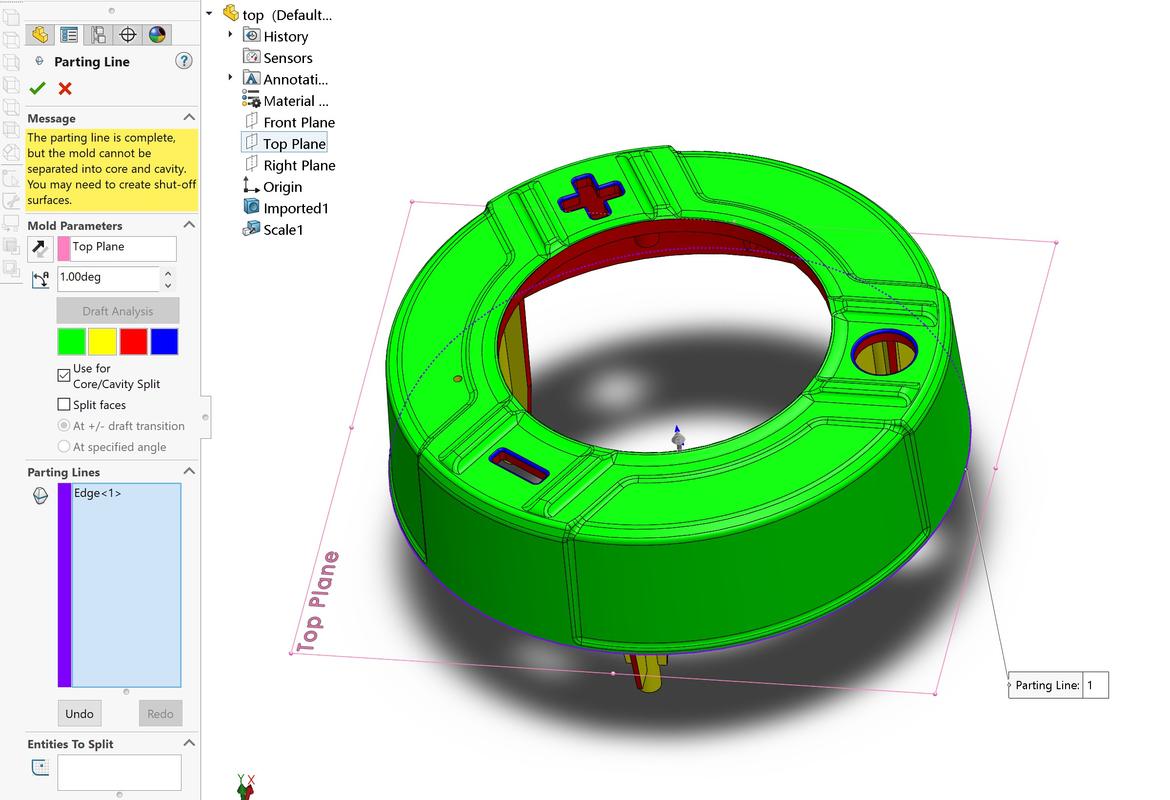Edit the 1.00deg draft angle field
Screen dimensions: 1170x800
click(108, 278)
